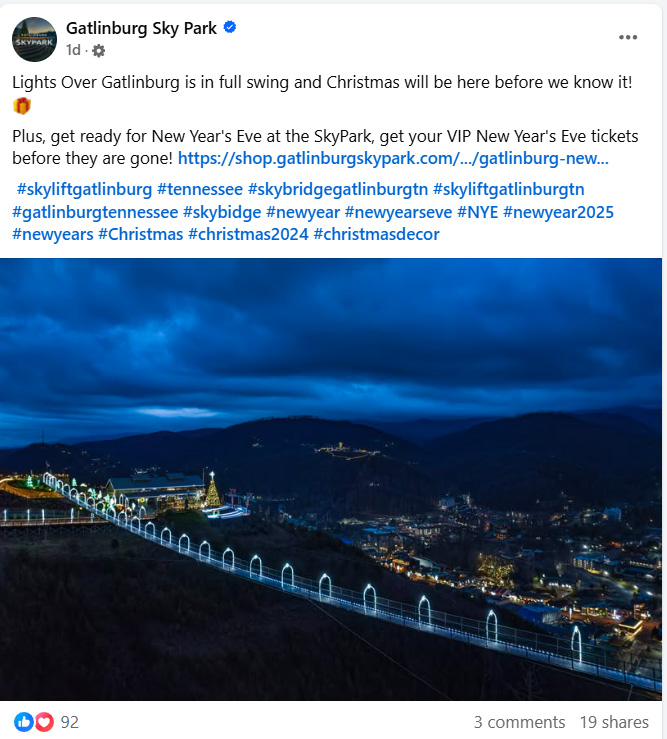Click the Gatlinburg Sky Park profile picture
This screenshot has height=739, width=667.
(34, 40)
